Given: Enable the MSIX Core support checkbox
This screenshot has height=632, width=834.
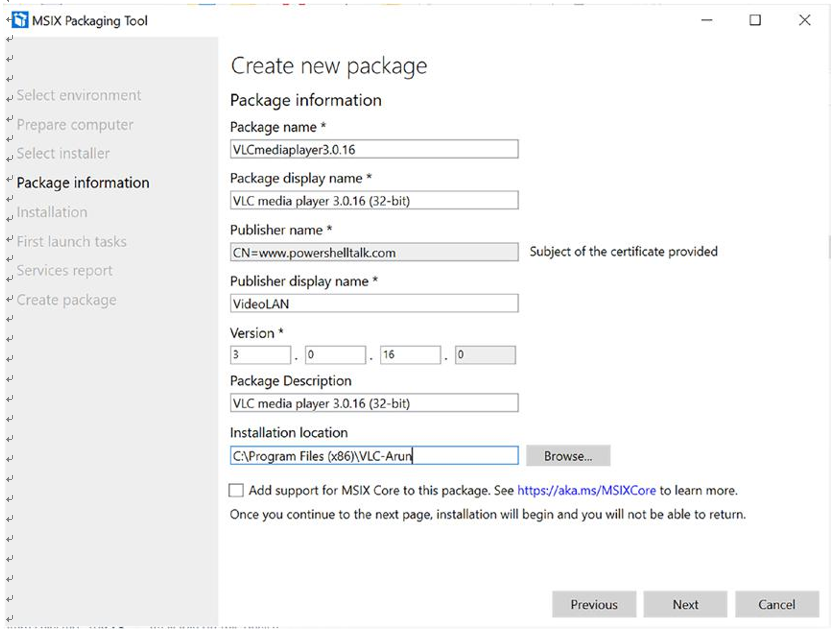Looking at the screenshot, I should click(x=236, y=490).
